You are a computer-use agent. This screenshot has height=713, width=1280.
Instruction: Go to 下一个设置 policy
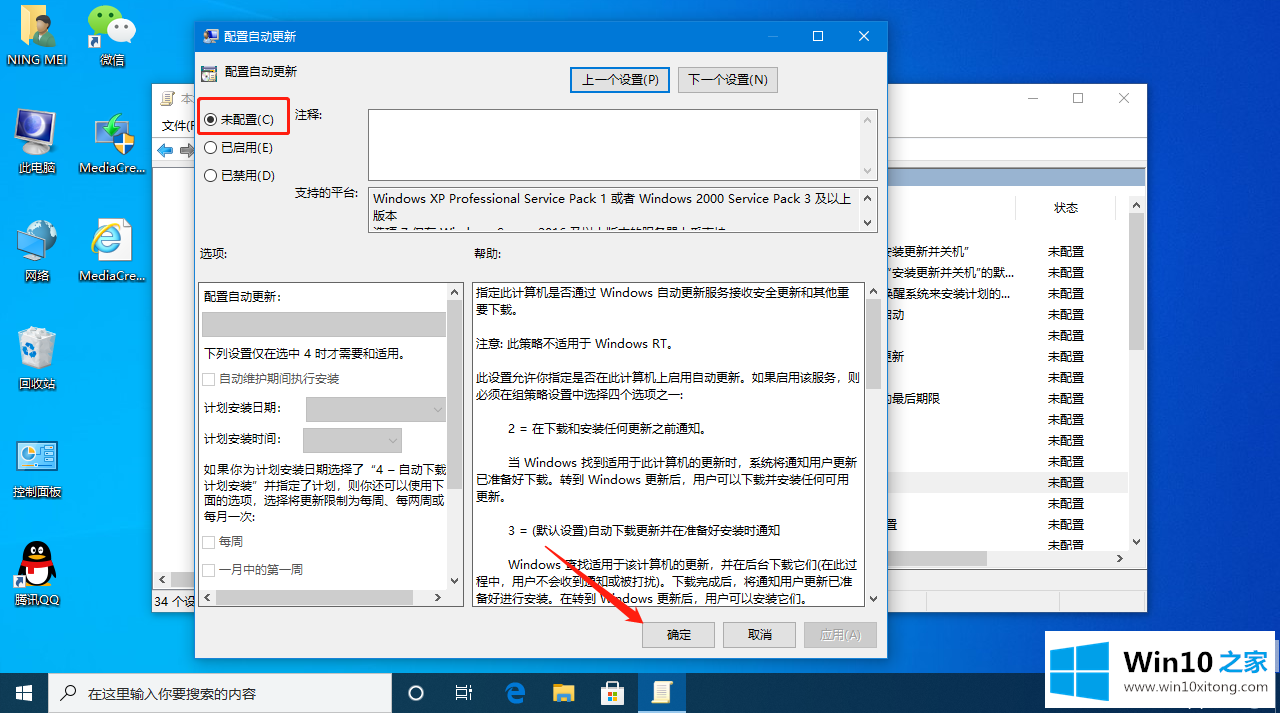point(727,80)
